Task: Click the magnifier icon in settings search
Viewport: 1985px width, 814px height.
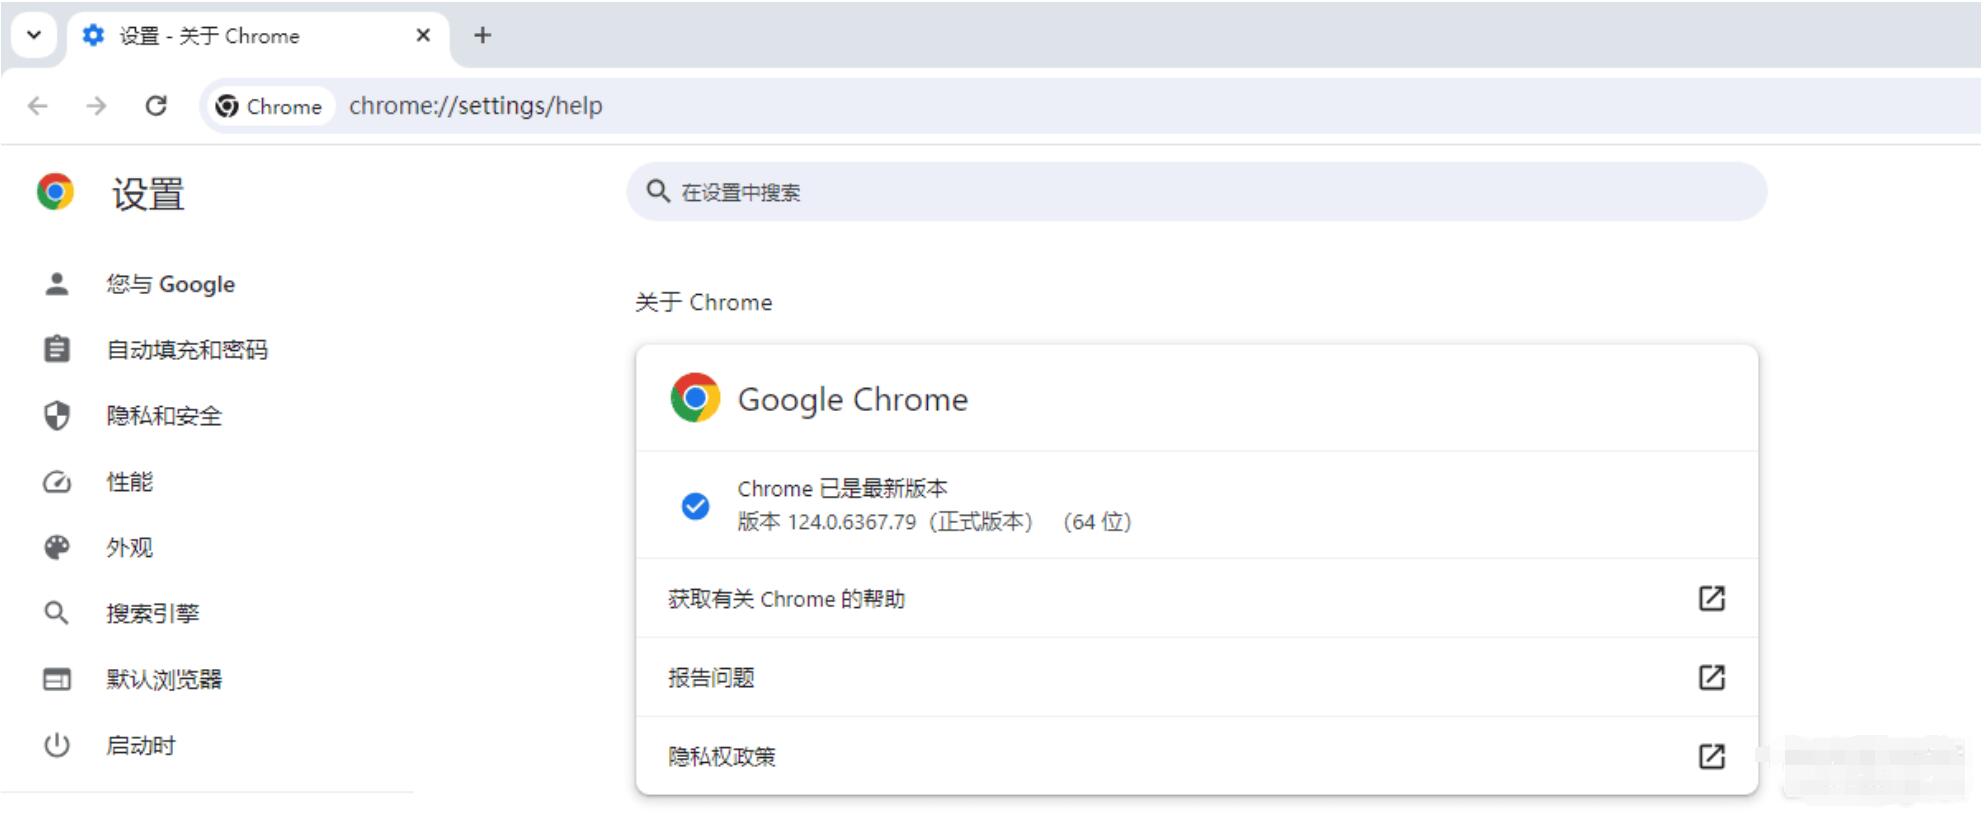Action: (657, 191)
